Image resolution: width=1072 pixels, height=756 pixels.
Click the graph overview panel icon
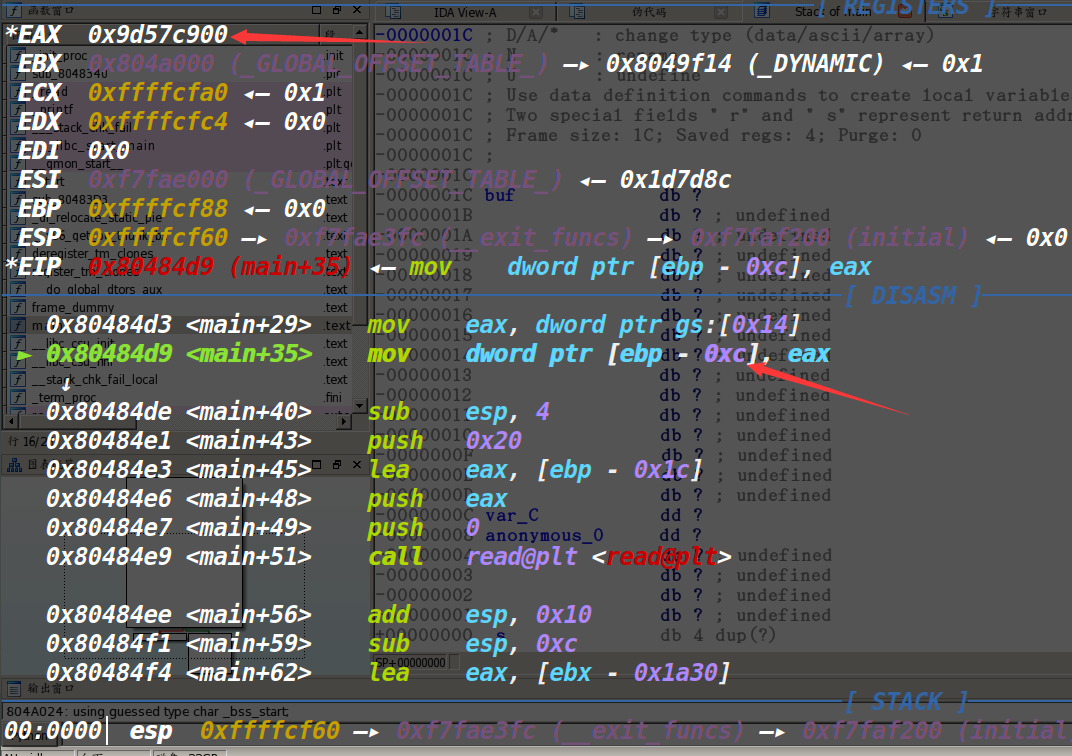[x=14, y=464]
